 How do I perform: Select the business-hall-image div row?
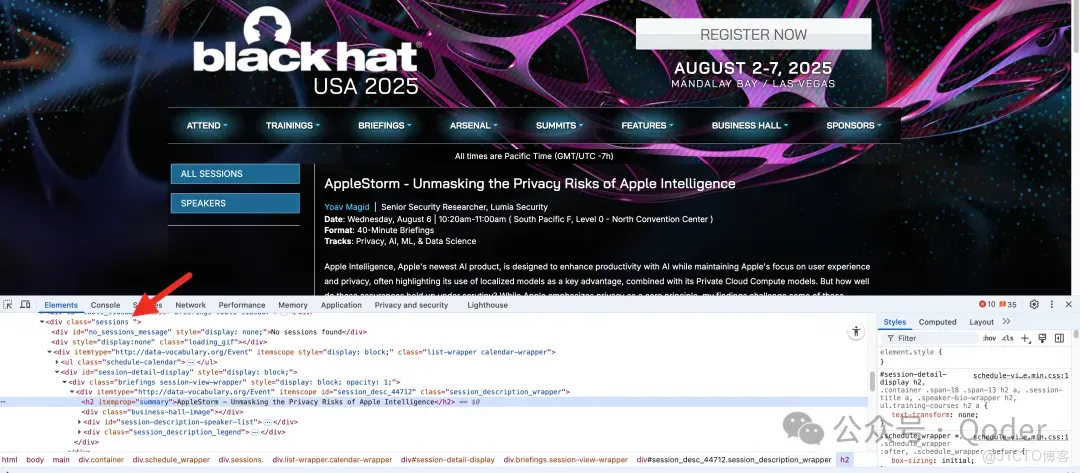click(163, 412)
